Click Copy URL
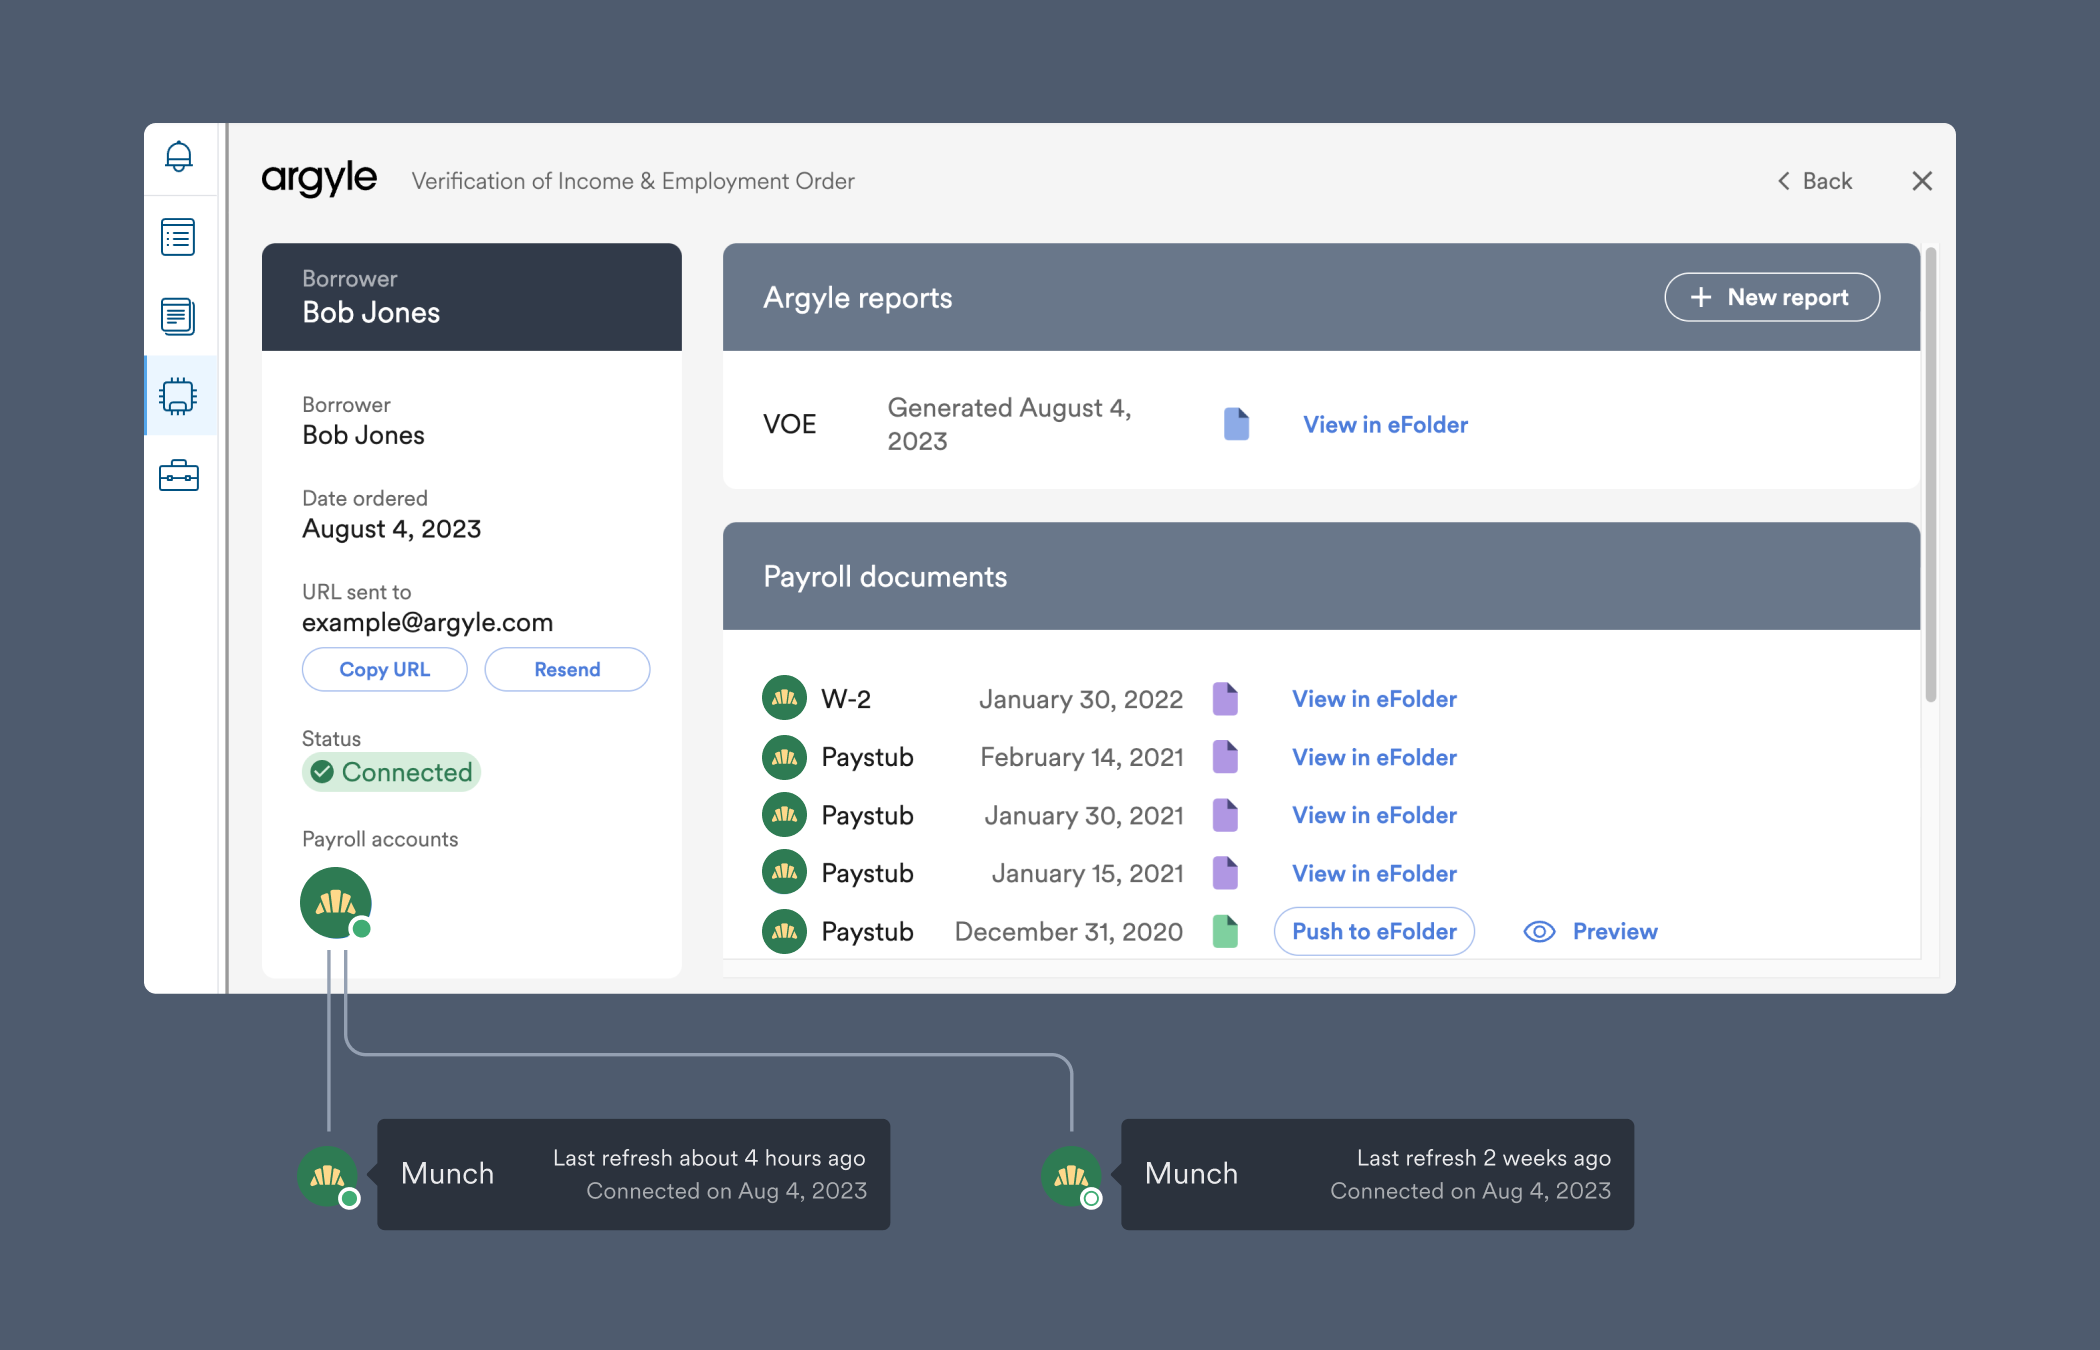Image resolution: width=2100 pixels, height=1350 pixels. click(x=384, y=669)
